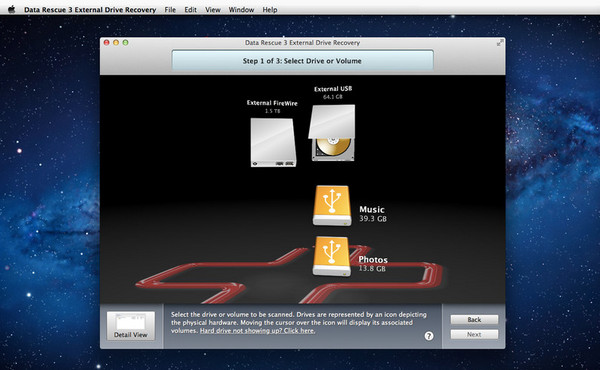Open the Window menu
600x370 pixels.
241,10
